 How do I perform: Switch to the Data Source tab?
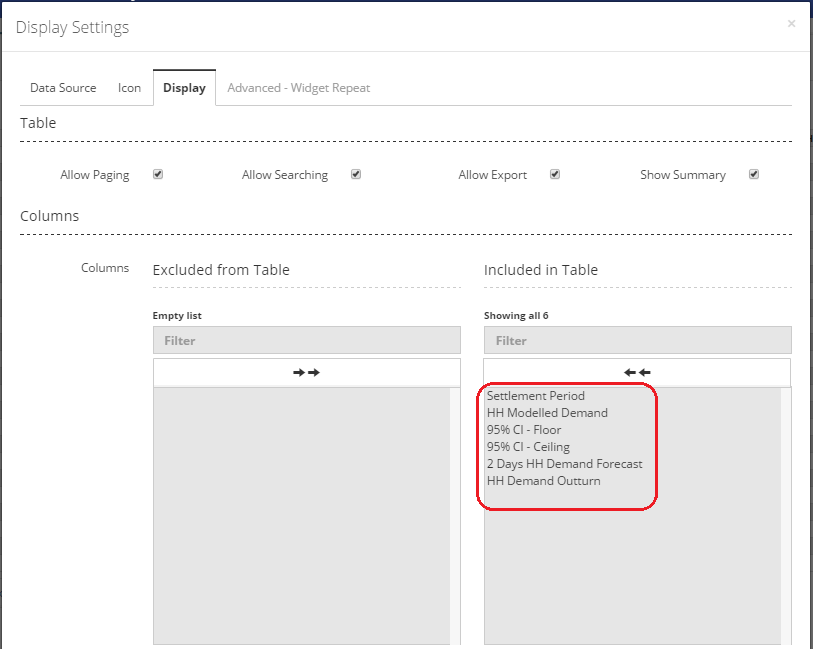coord(63,88)
